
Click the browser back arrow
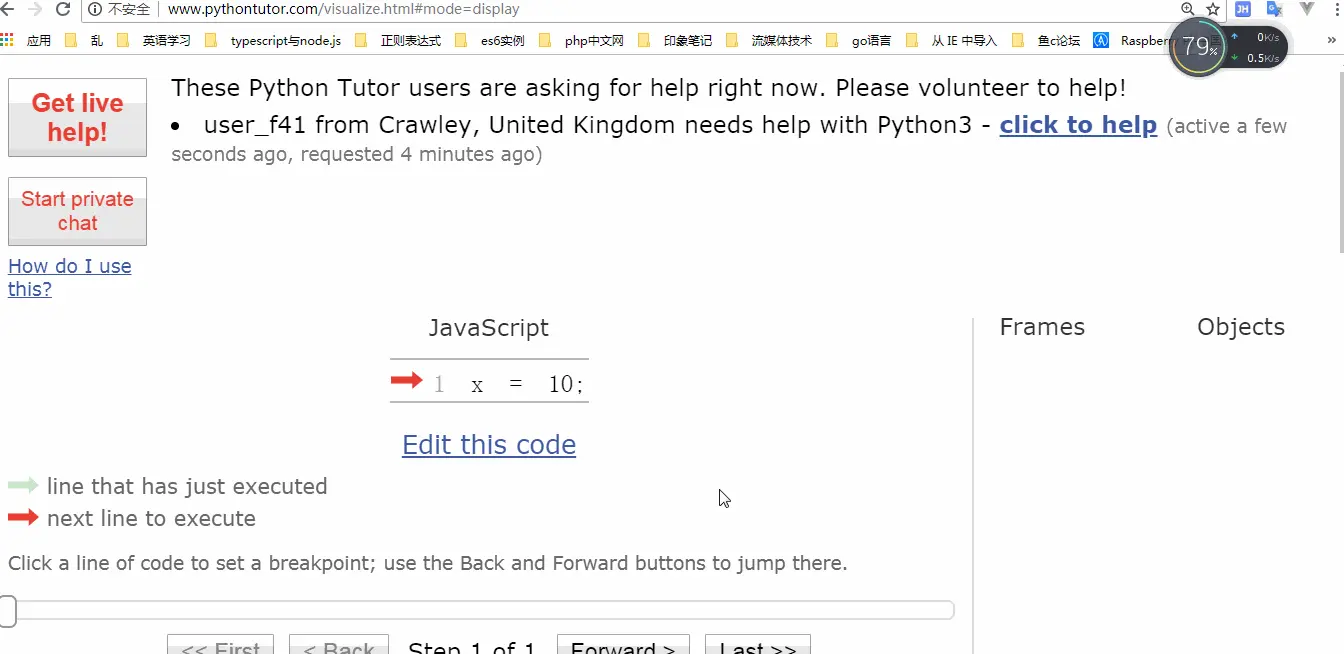tap(8, 9)
